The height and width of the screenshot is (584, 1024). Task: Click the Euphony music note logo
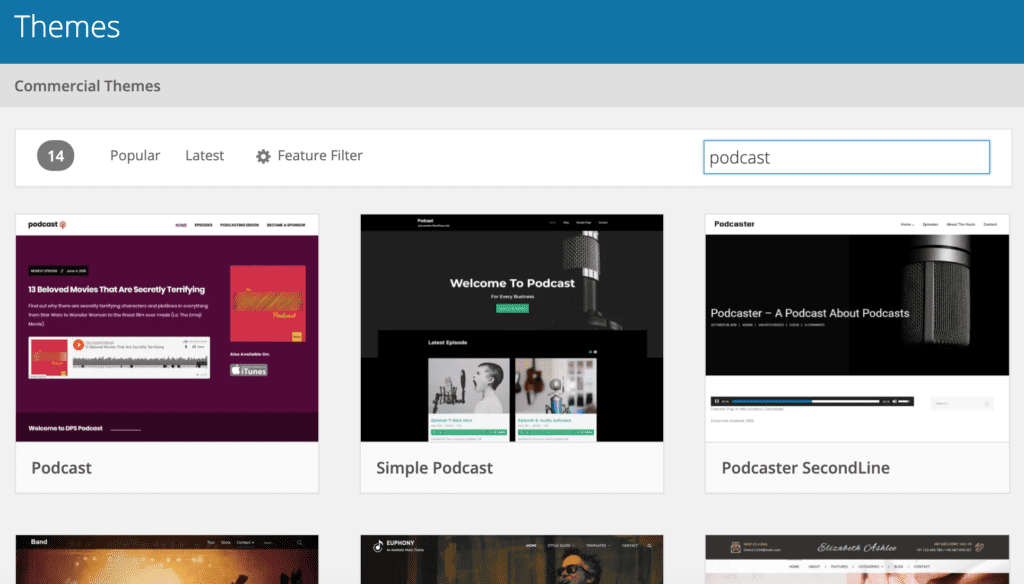[x=377, y=546]
